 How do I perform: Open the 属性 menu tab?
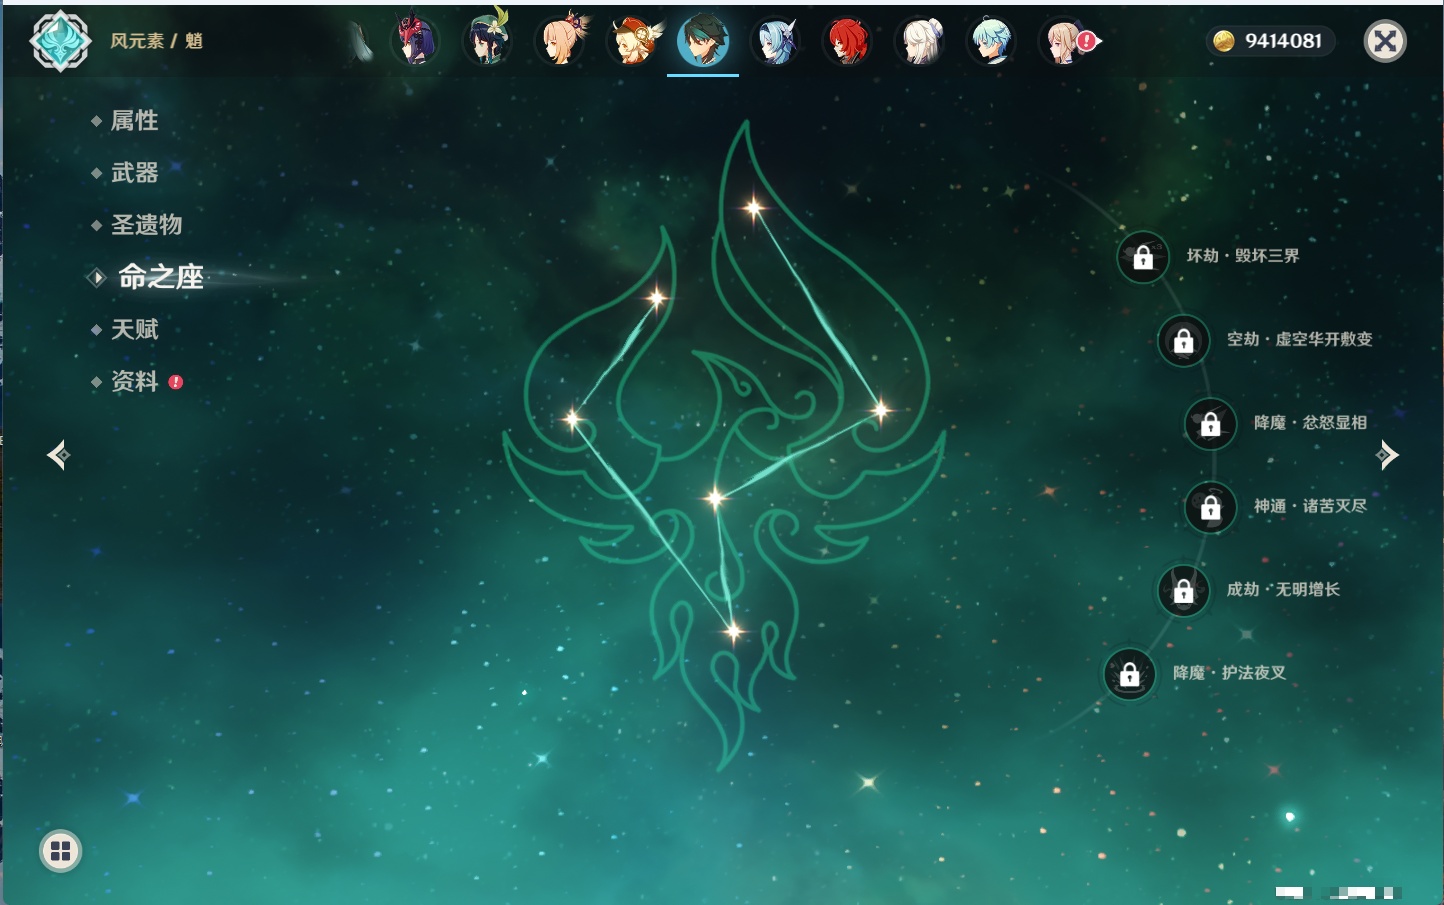coord(134,121)
